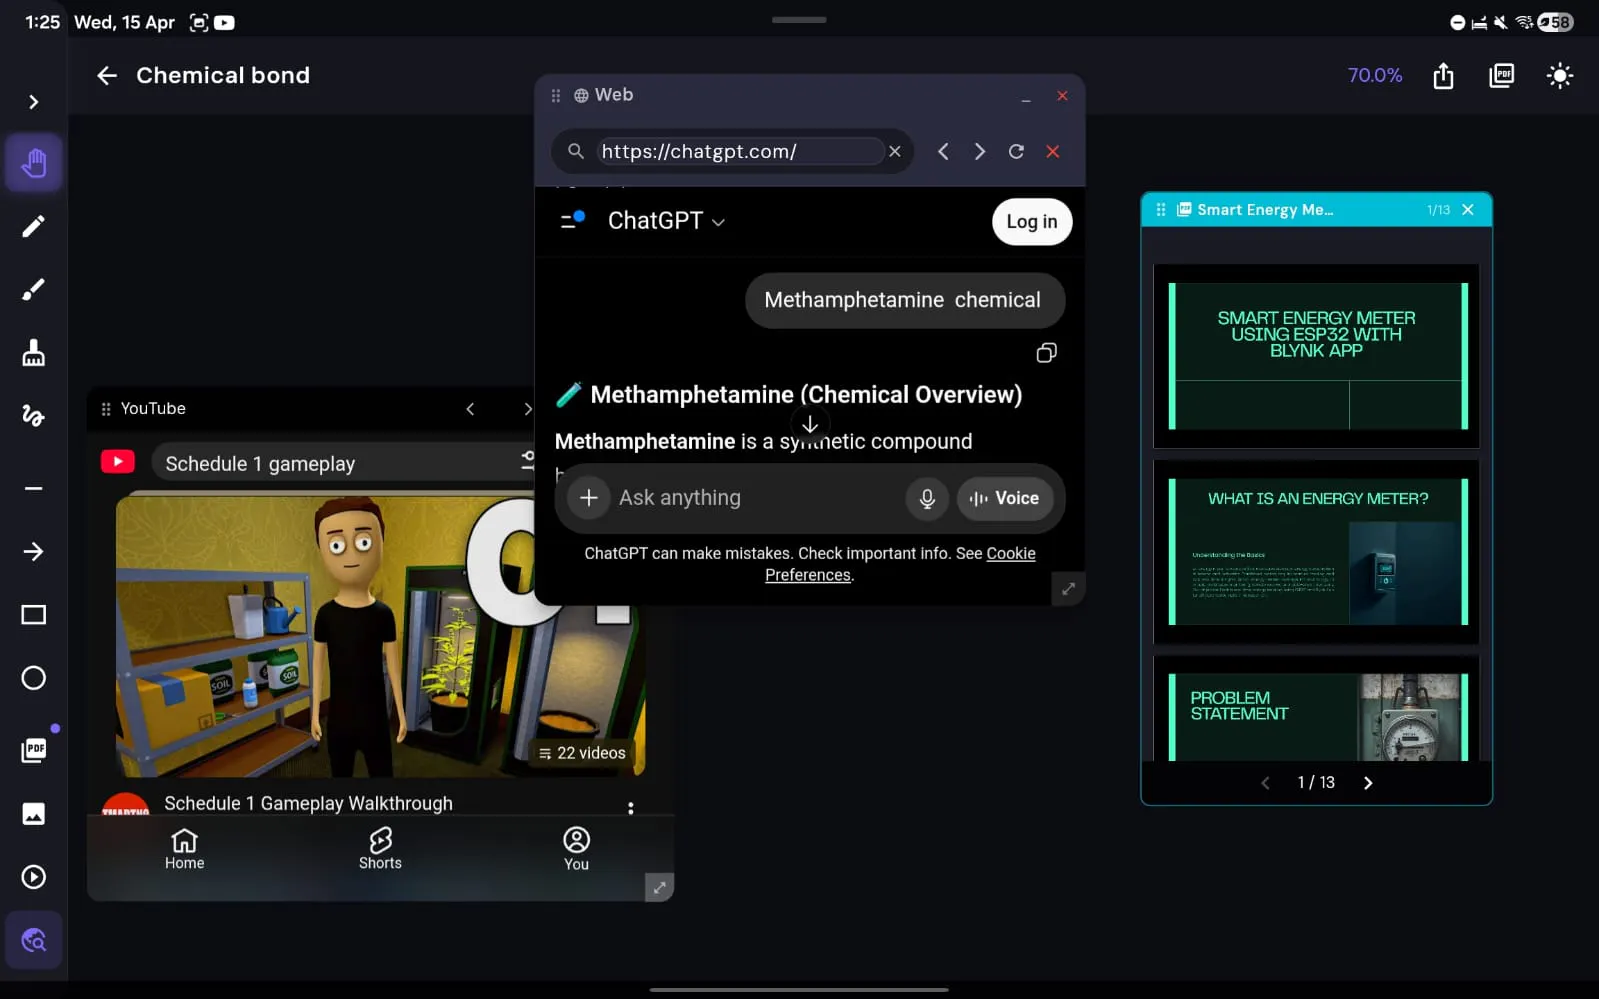Open YouTube search filters

pos(526,460)
